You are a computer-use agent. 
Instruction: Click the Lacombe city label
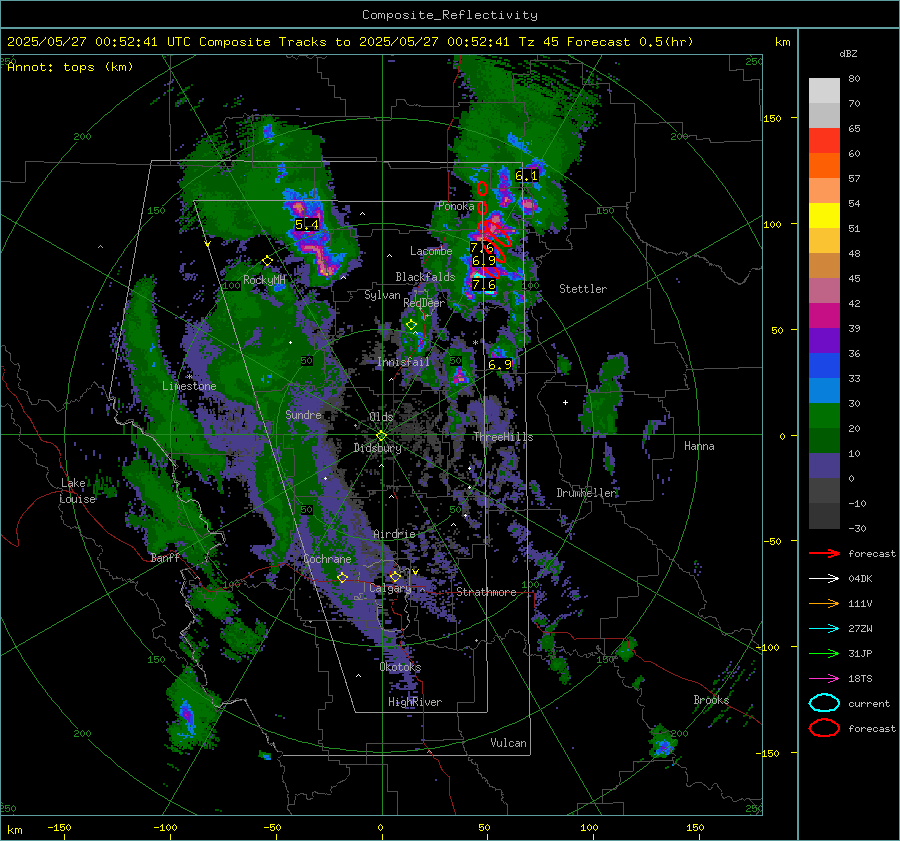click(x=431, y=251)
